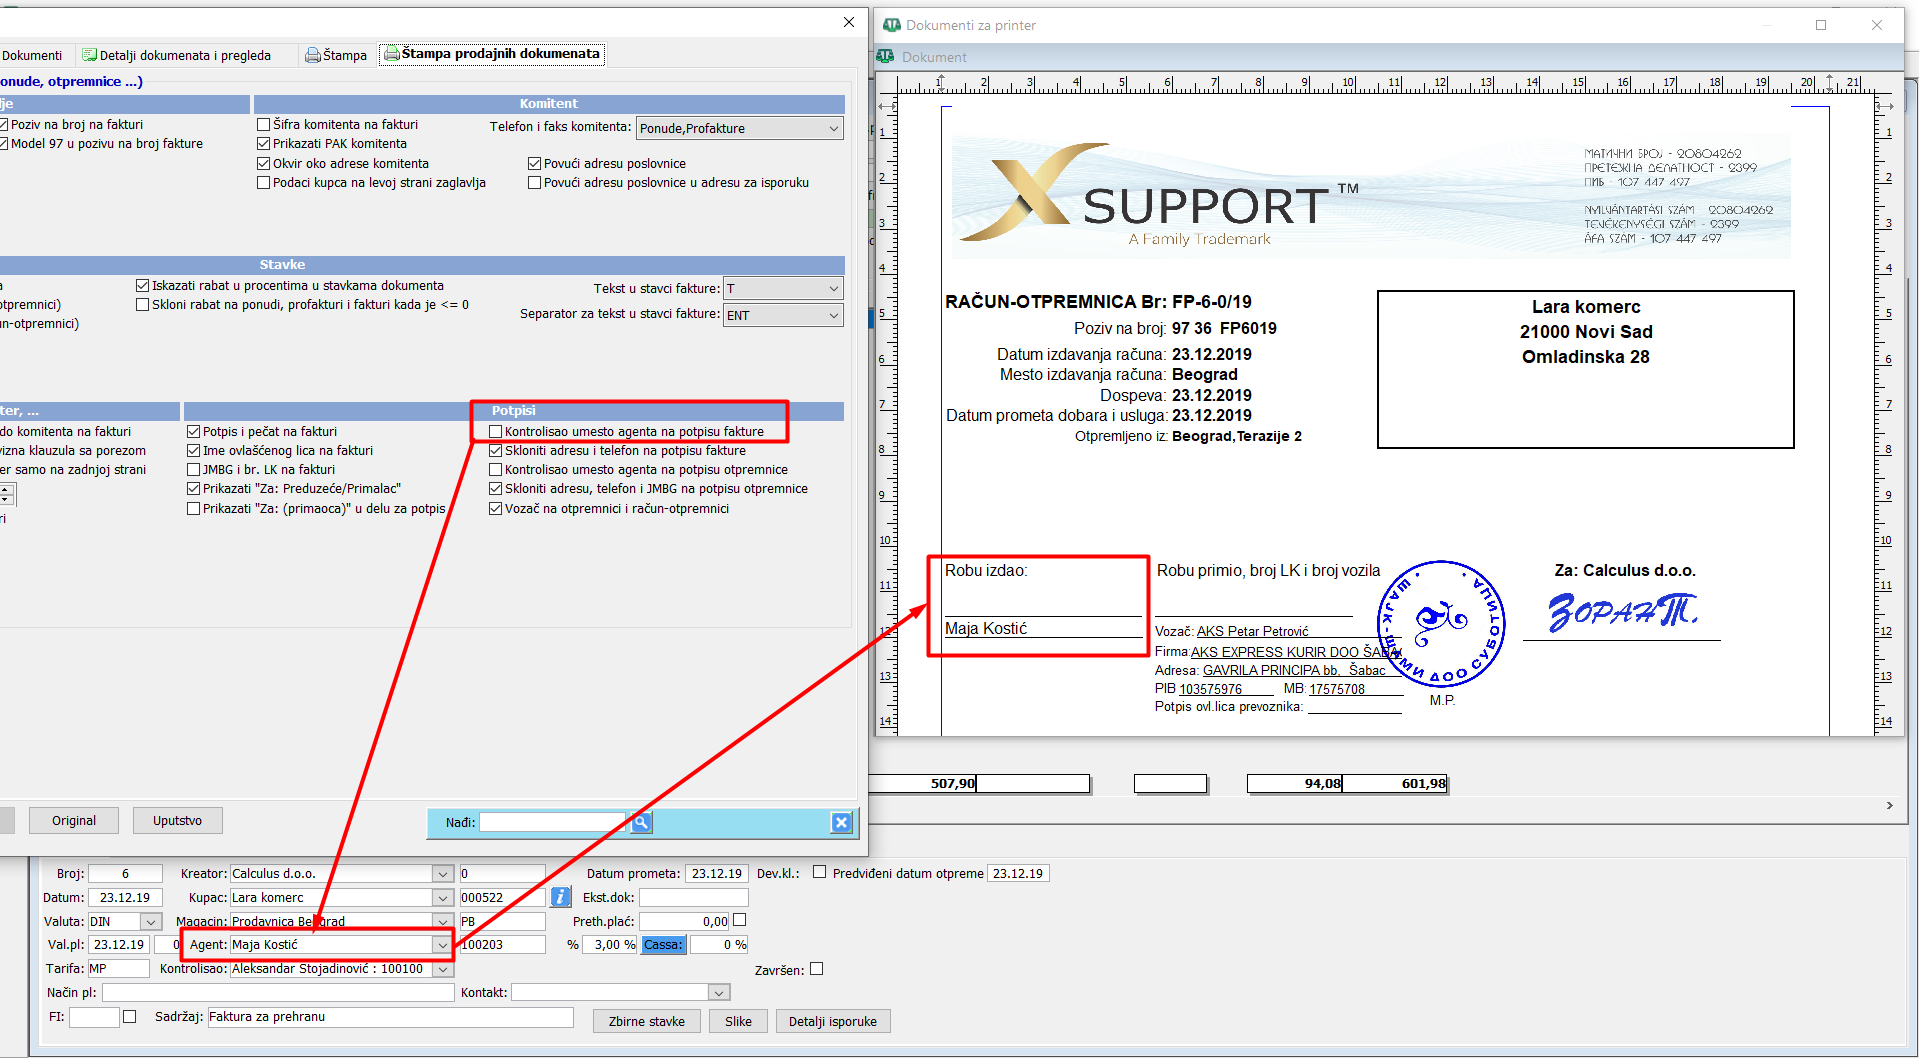
Task: Check the Završen checkbox
Action: 816,969
